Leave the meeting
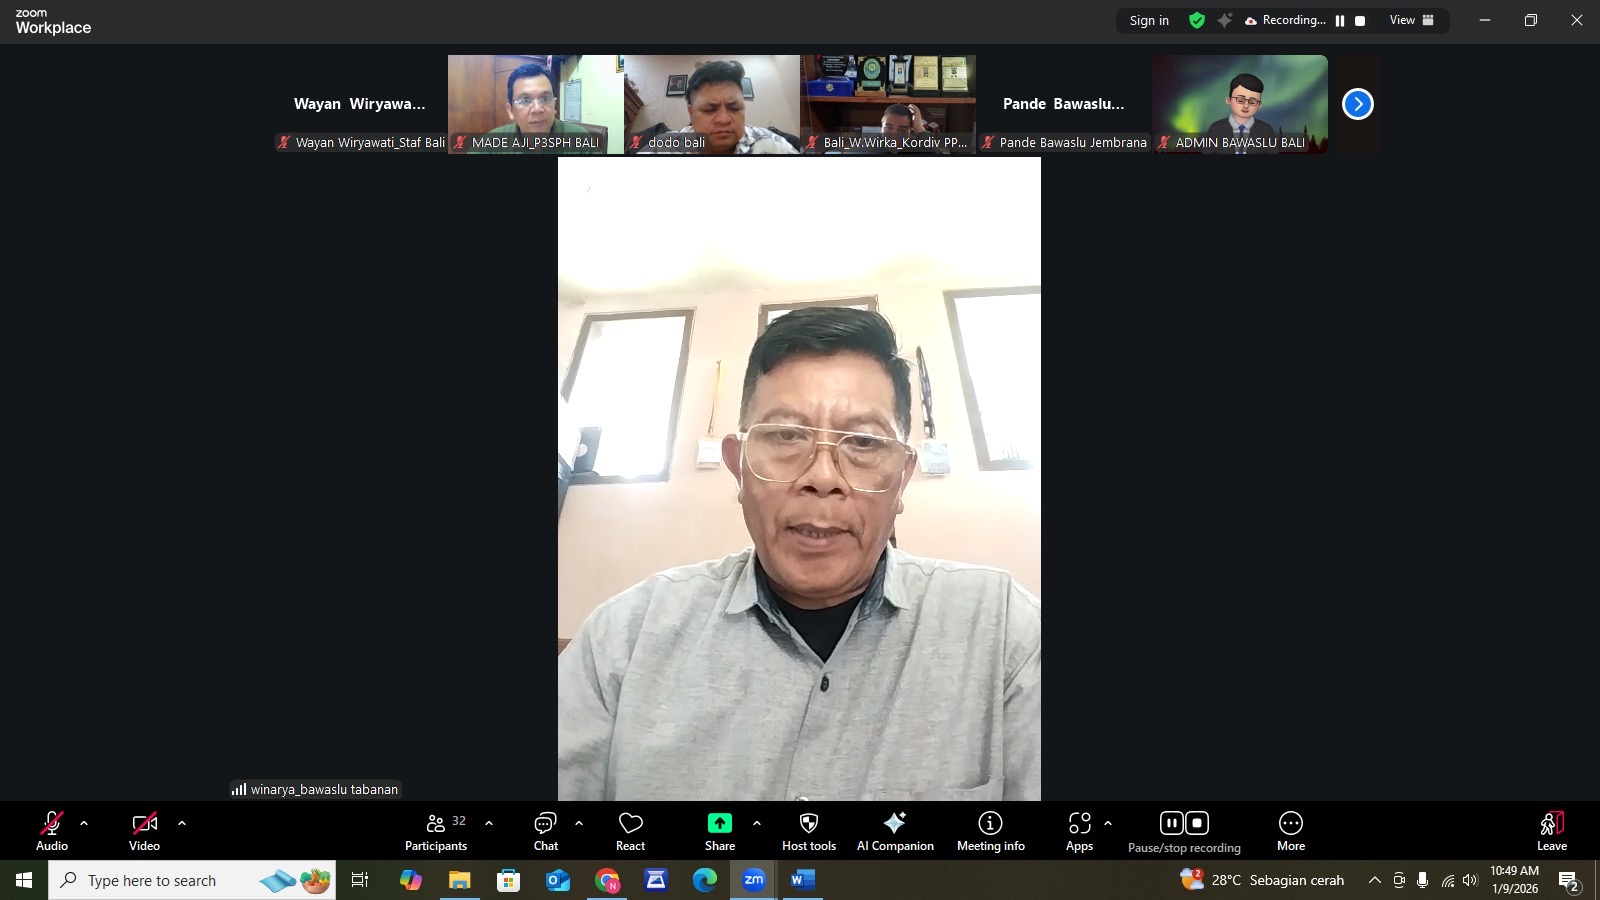The width and height of the screenshot is (1600, 900). (x=1551, y=831)
